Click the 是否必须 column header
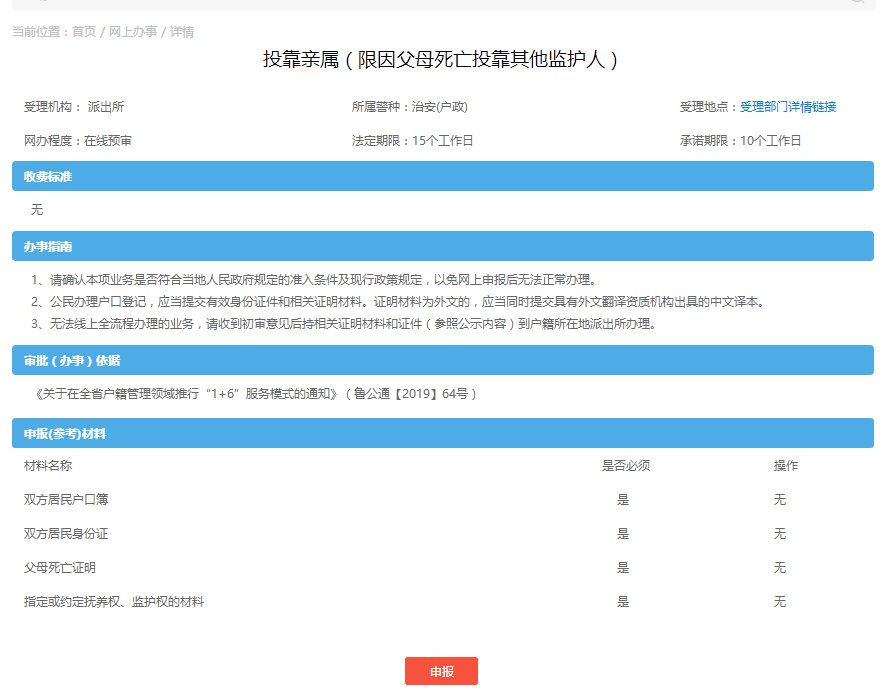The image size is (891, 695). coord(625,466)
